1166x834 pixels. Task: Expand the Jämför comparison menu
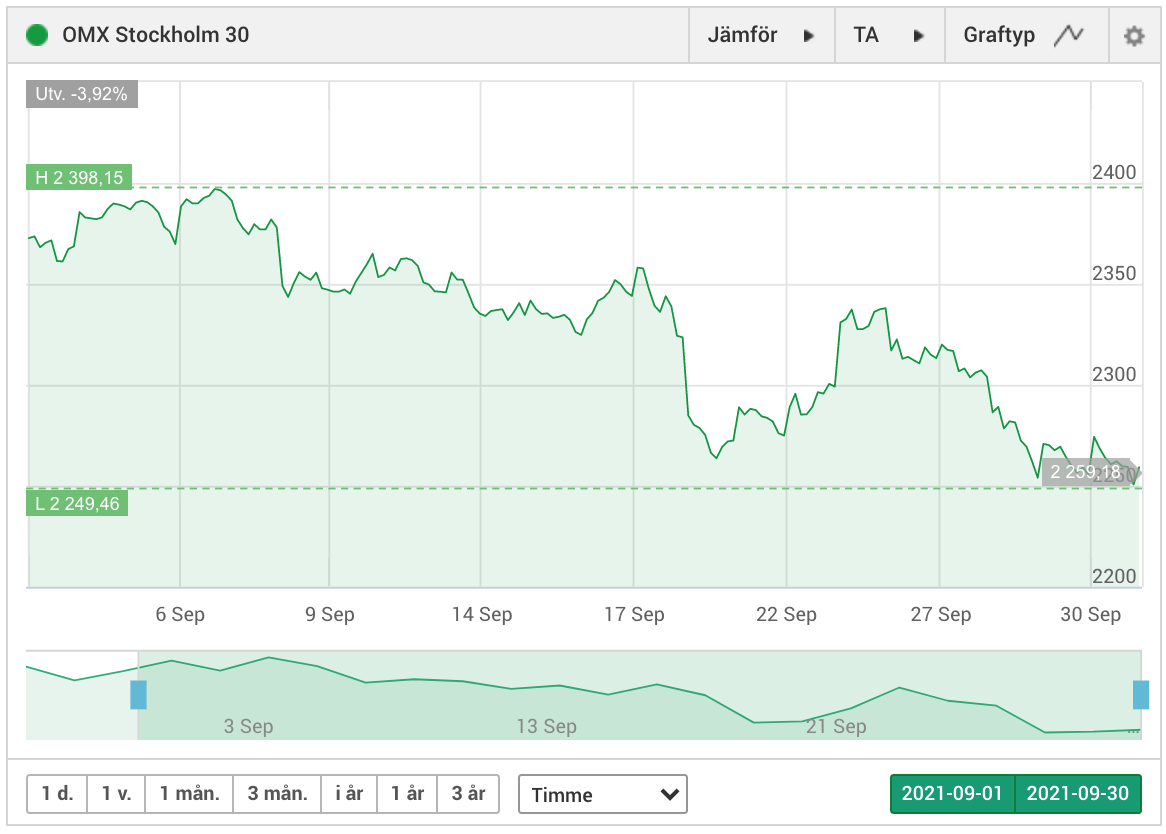(x=761, y=35)
